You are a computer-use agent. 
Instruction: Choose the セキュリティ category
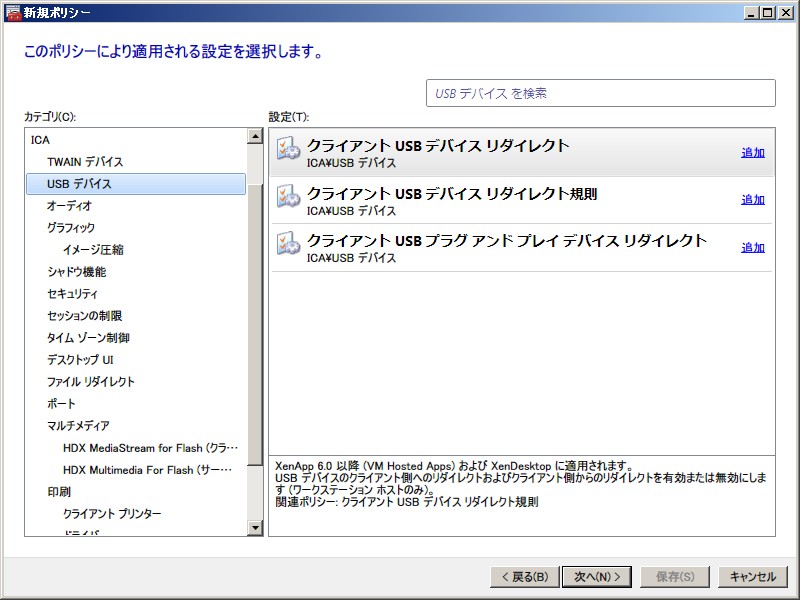pyautogui.click(x=72, y=294)
